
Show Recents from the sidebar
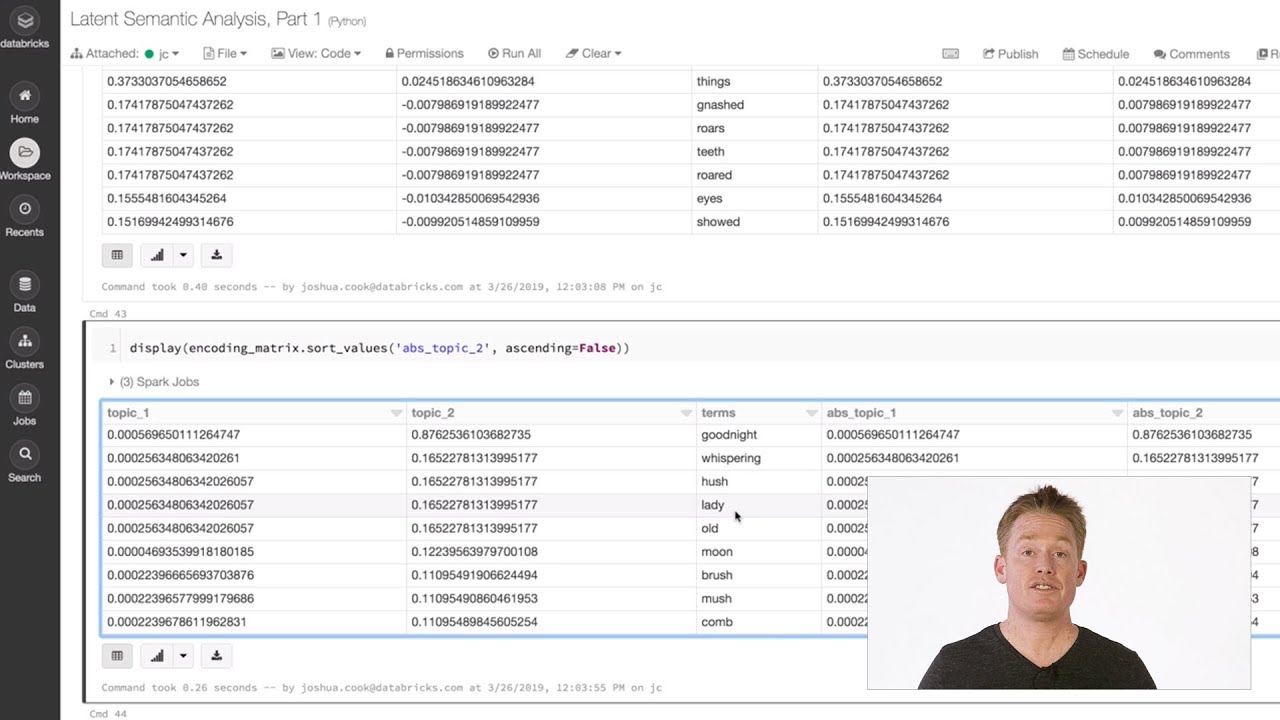coord(24,217)
